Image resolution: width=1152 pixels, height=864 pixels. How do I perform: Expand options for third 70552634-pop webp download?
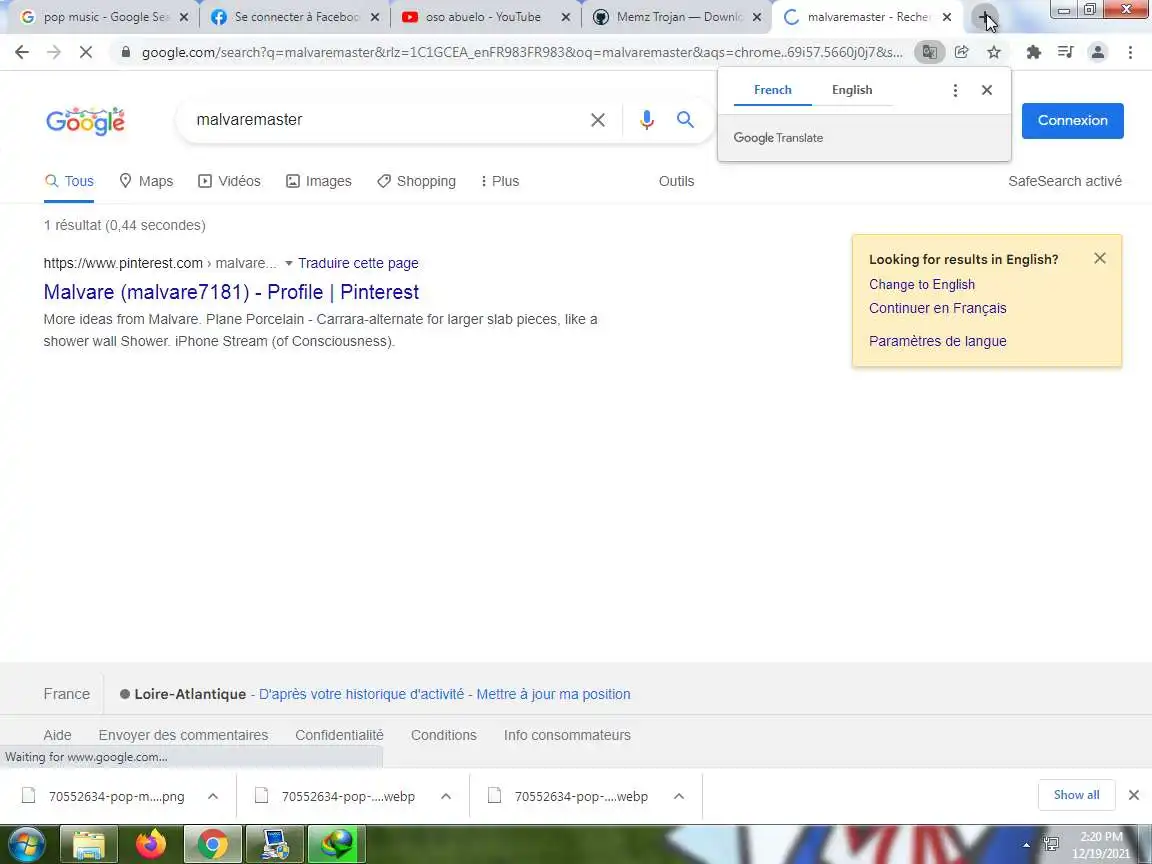click(679, 796)
